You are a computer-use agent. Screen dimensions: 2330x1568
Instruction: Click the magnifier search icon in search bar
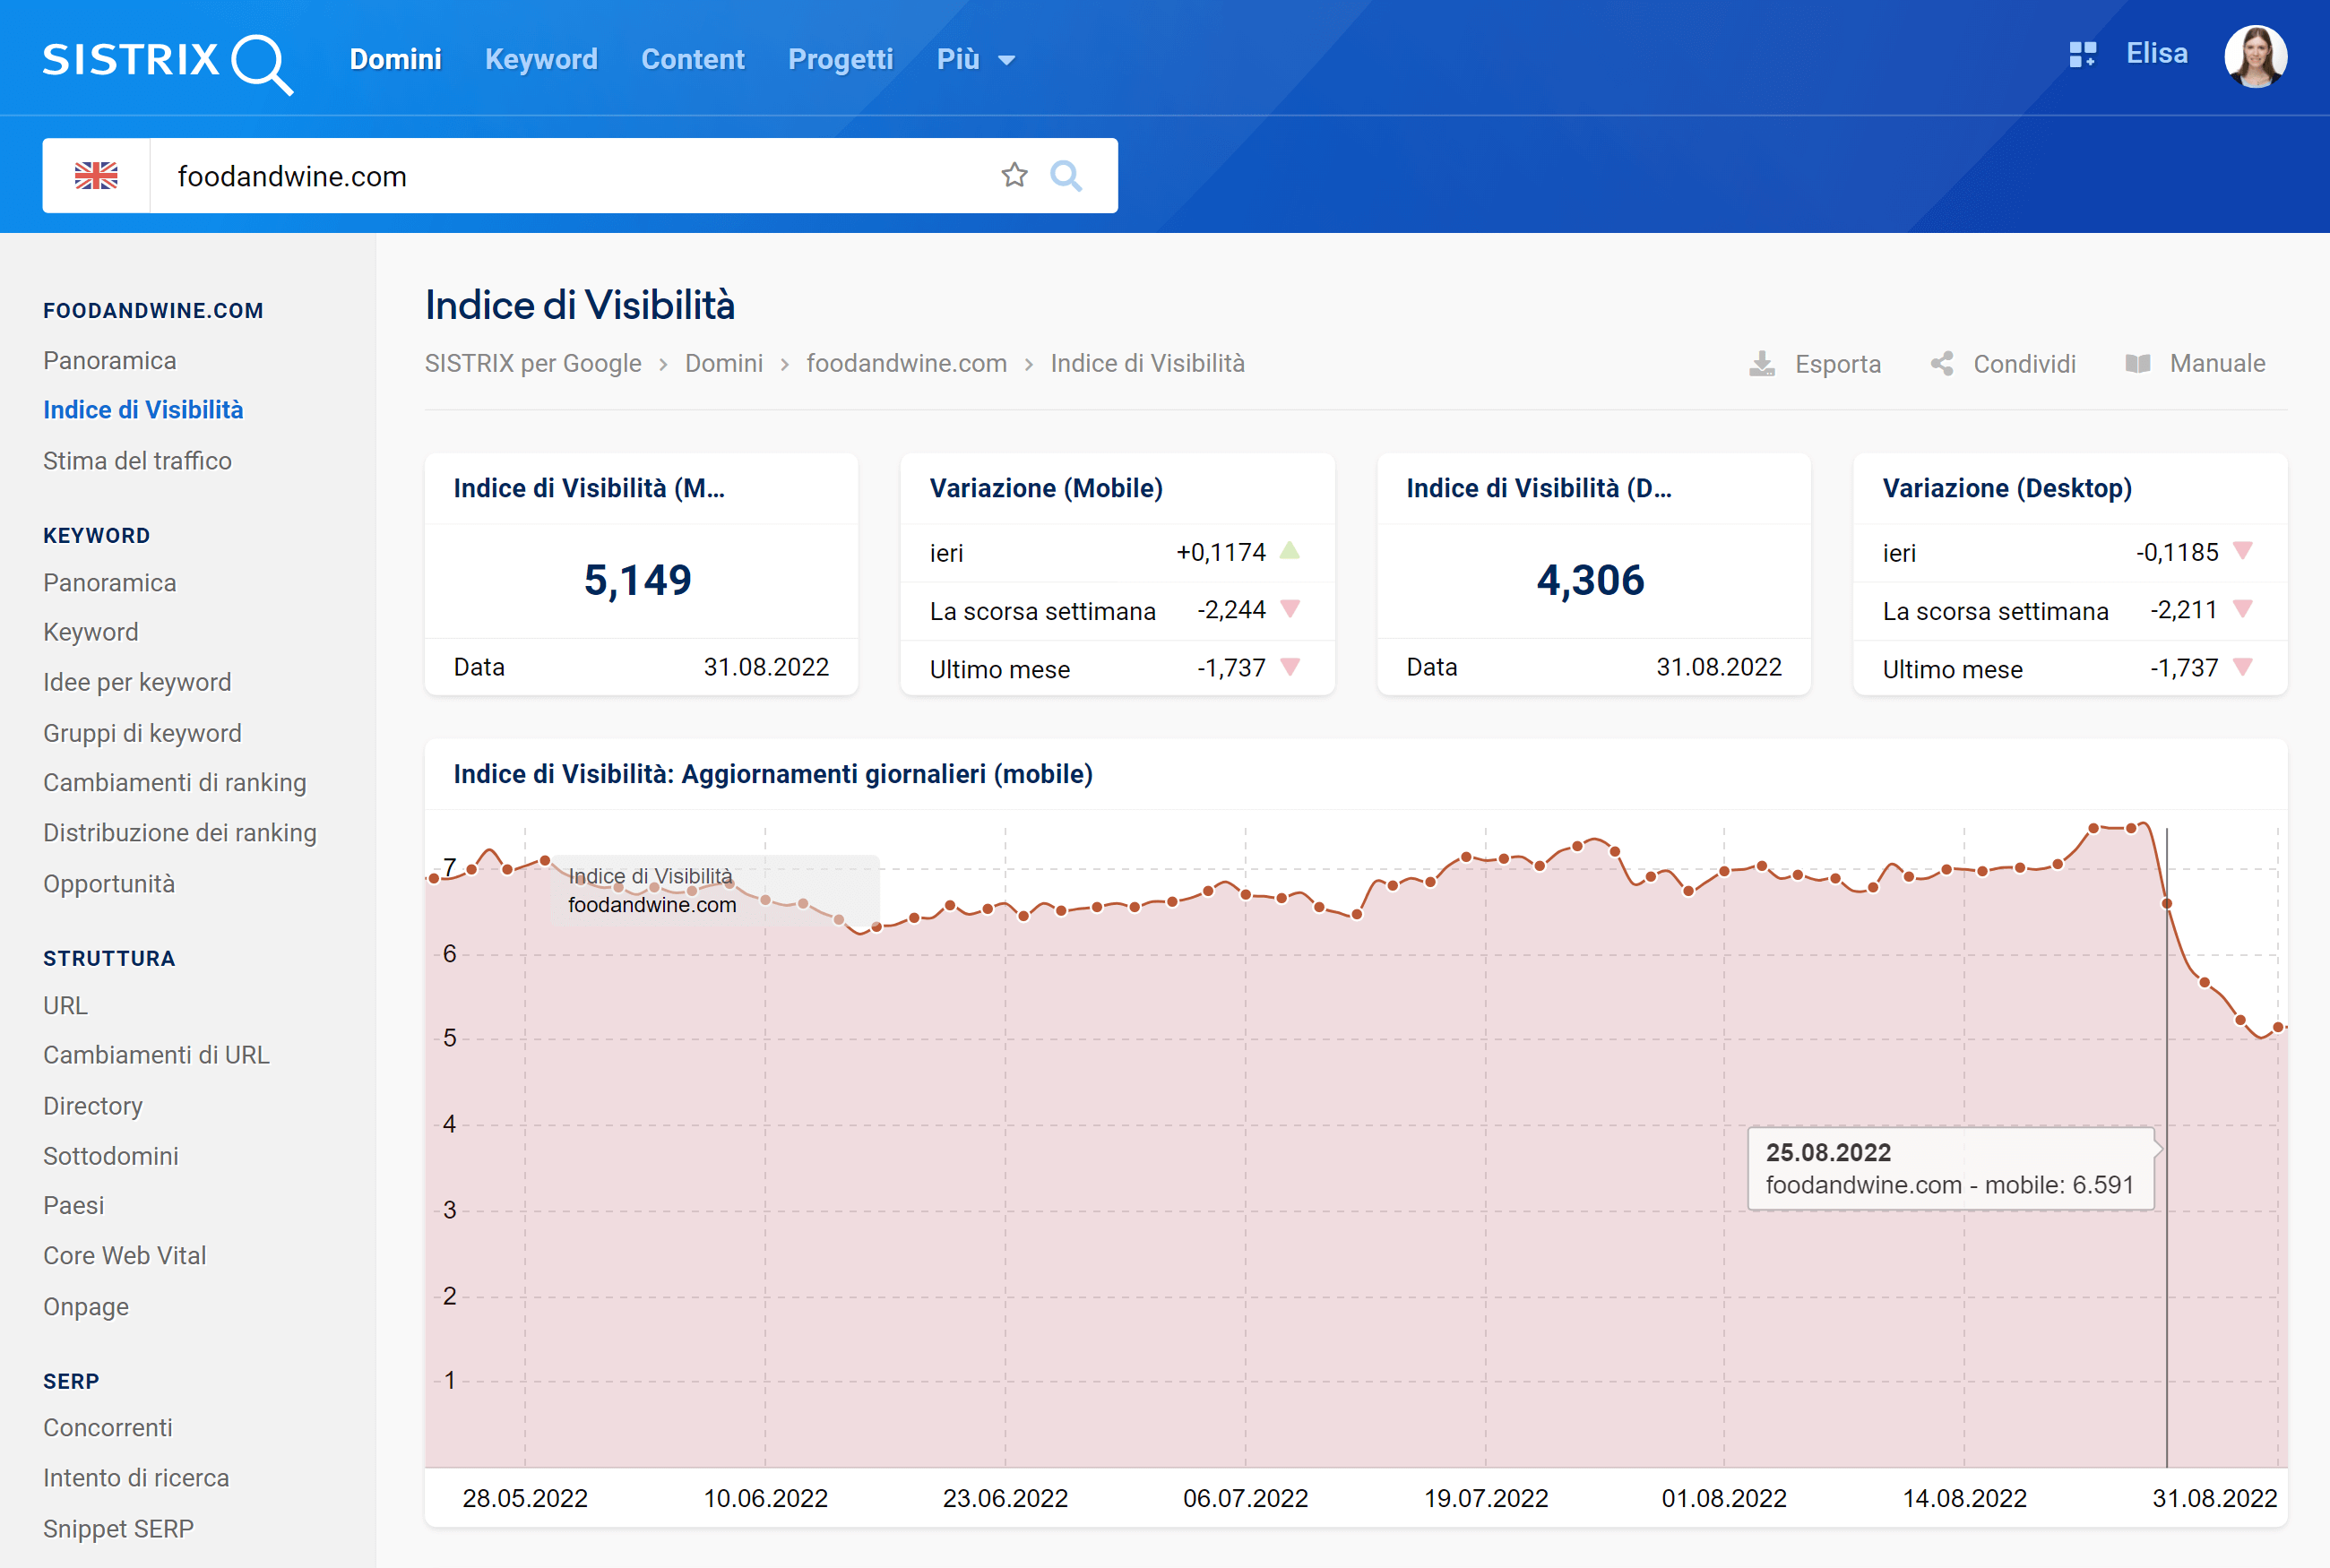tap(1066, 176)
